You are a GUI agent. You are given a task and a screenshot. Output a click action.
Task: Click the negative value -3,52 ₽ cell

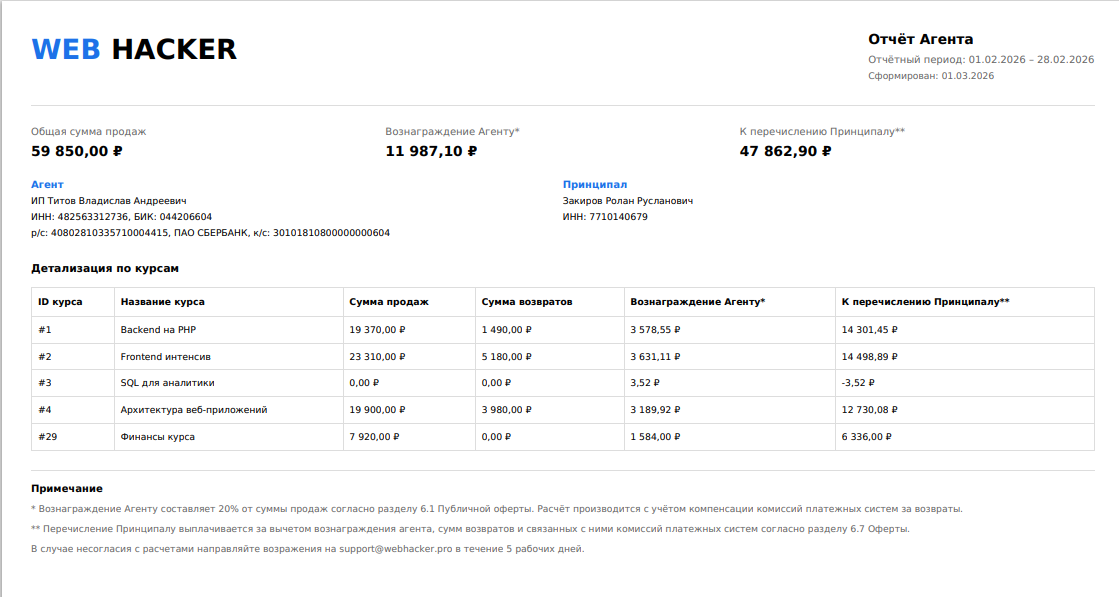coord(860,383)
